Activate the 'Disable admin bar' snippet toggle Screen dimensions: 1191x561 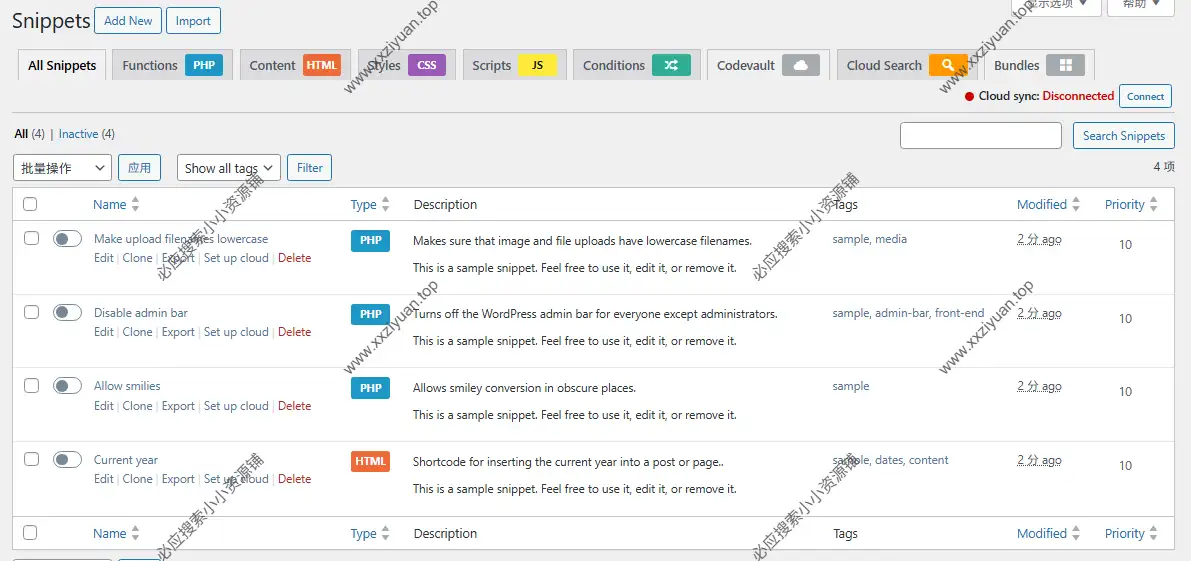[67, 313]
